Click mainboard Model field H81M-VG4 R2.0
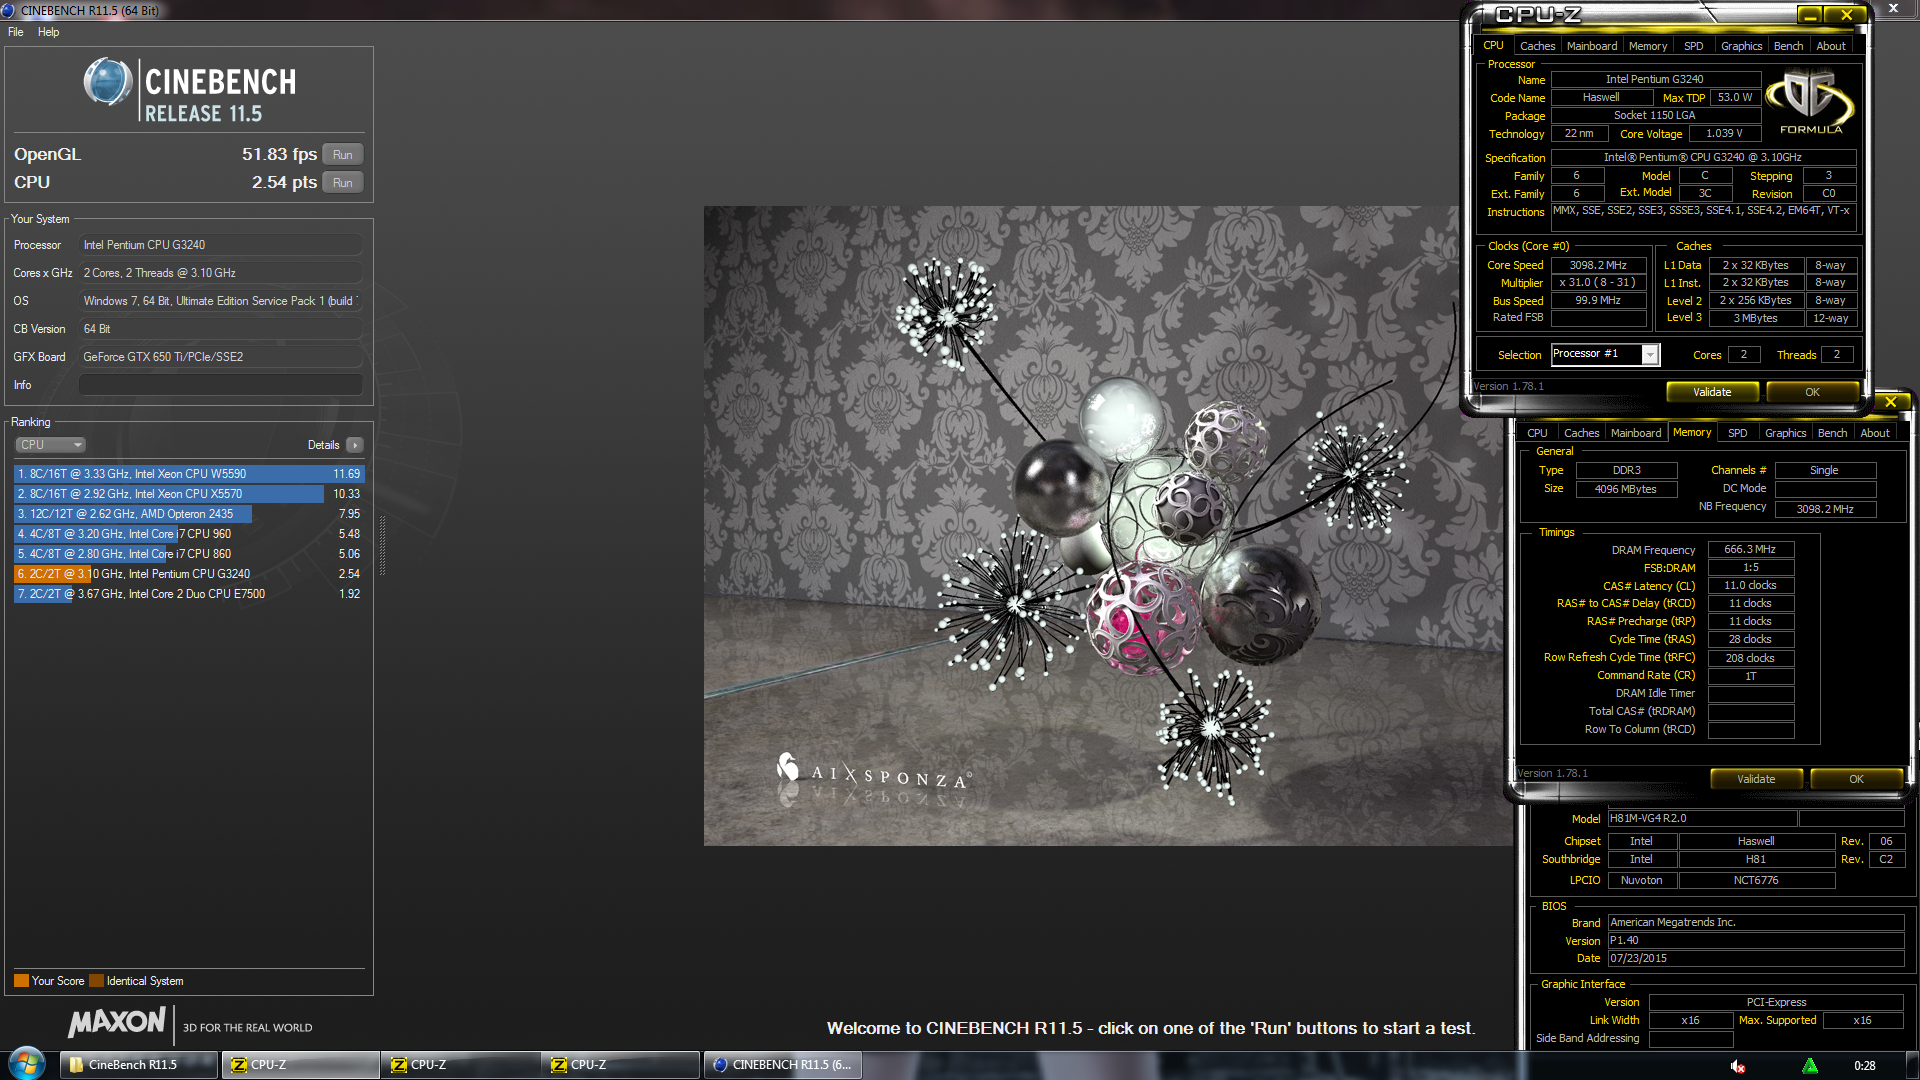Viewport: 1920px width, 1080px height. click(1702, 818)
